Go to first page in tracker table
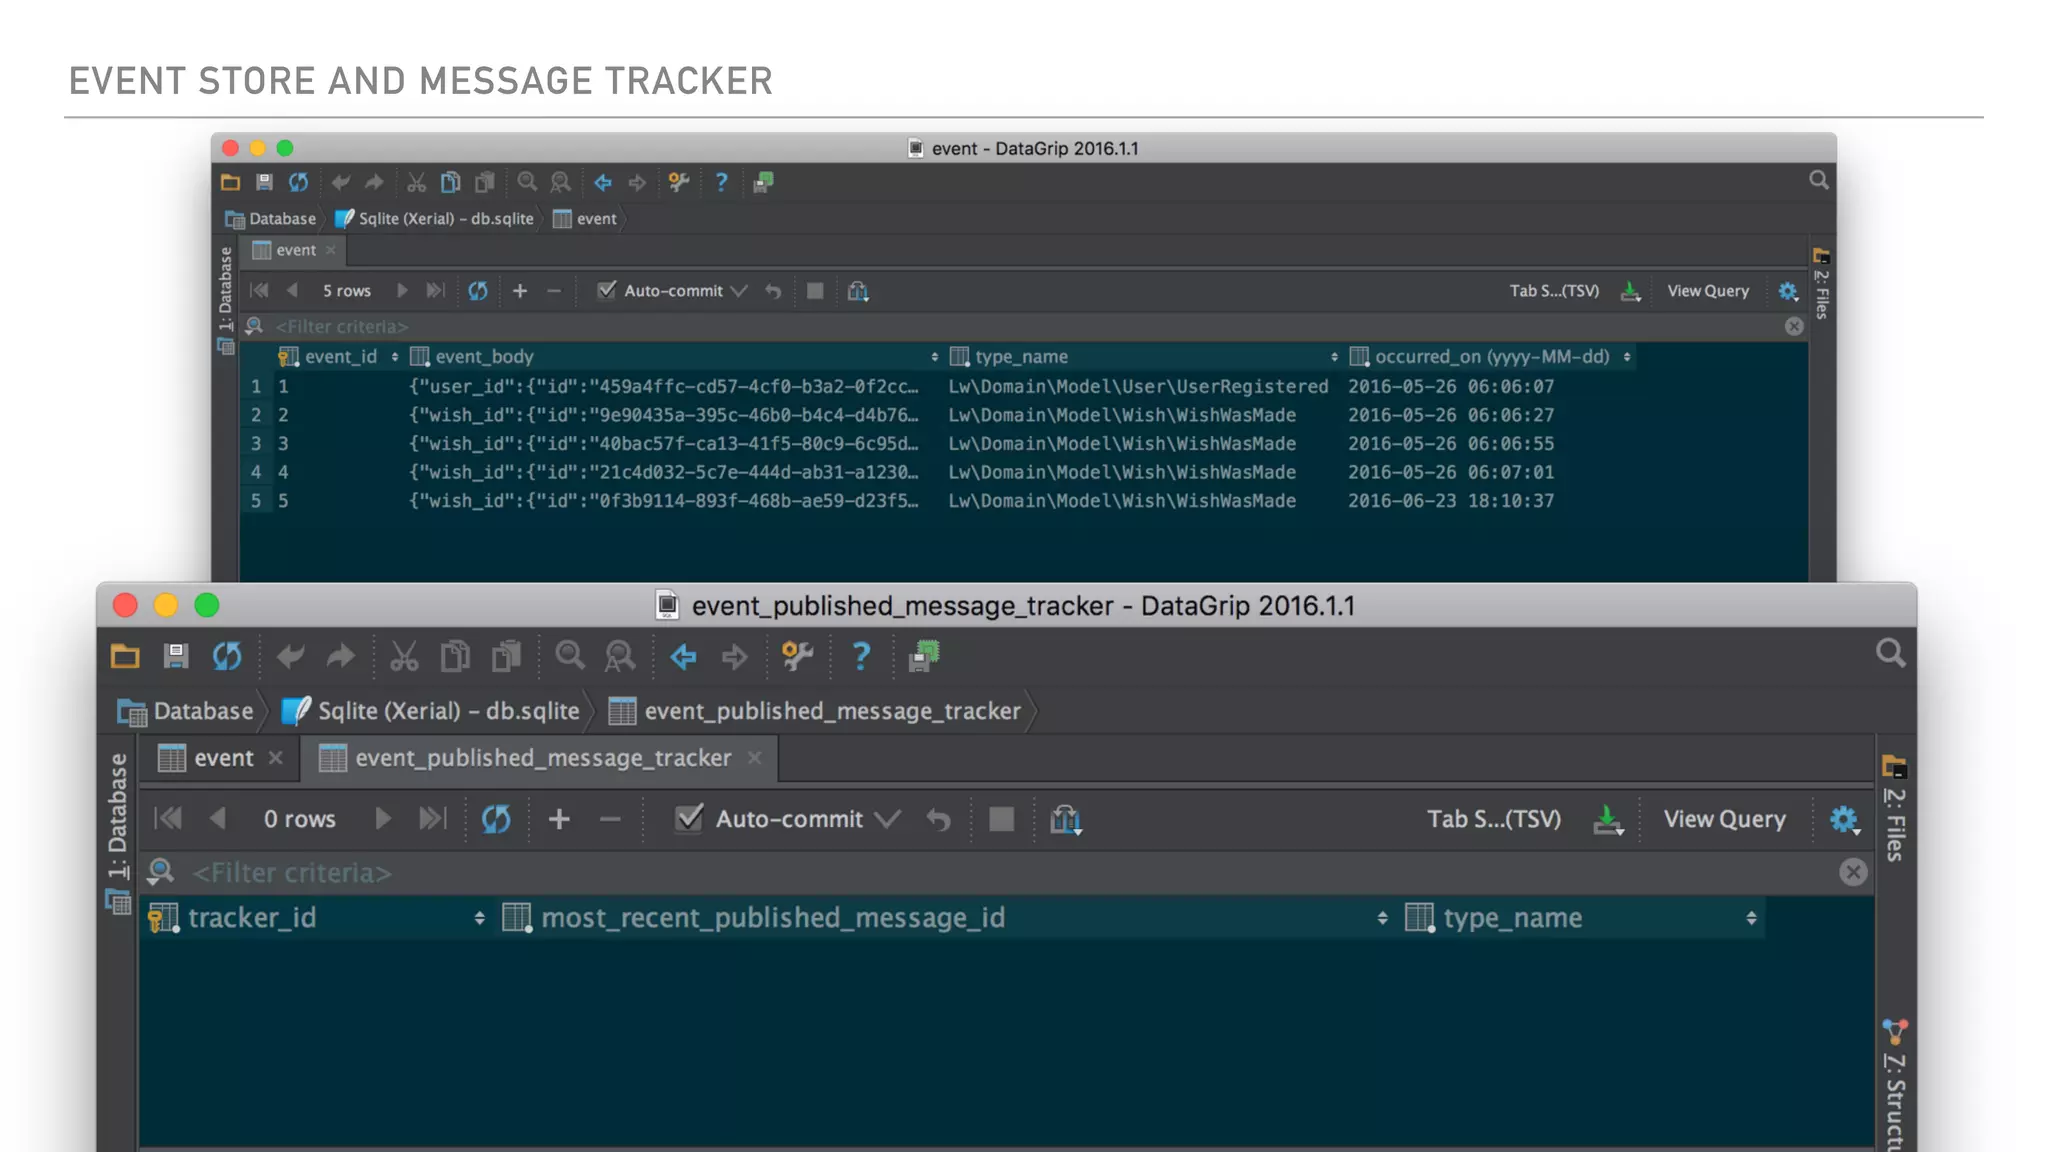The image size is (2048, 1152). [x=168, y=819]
